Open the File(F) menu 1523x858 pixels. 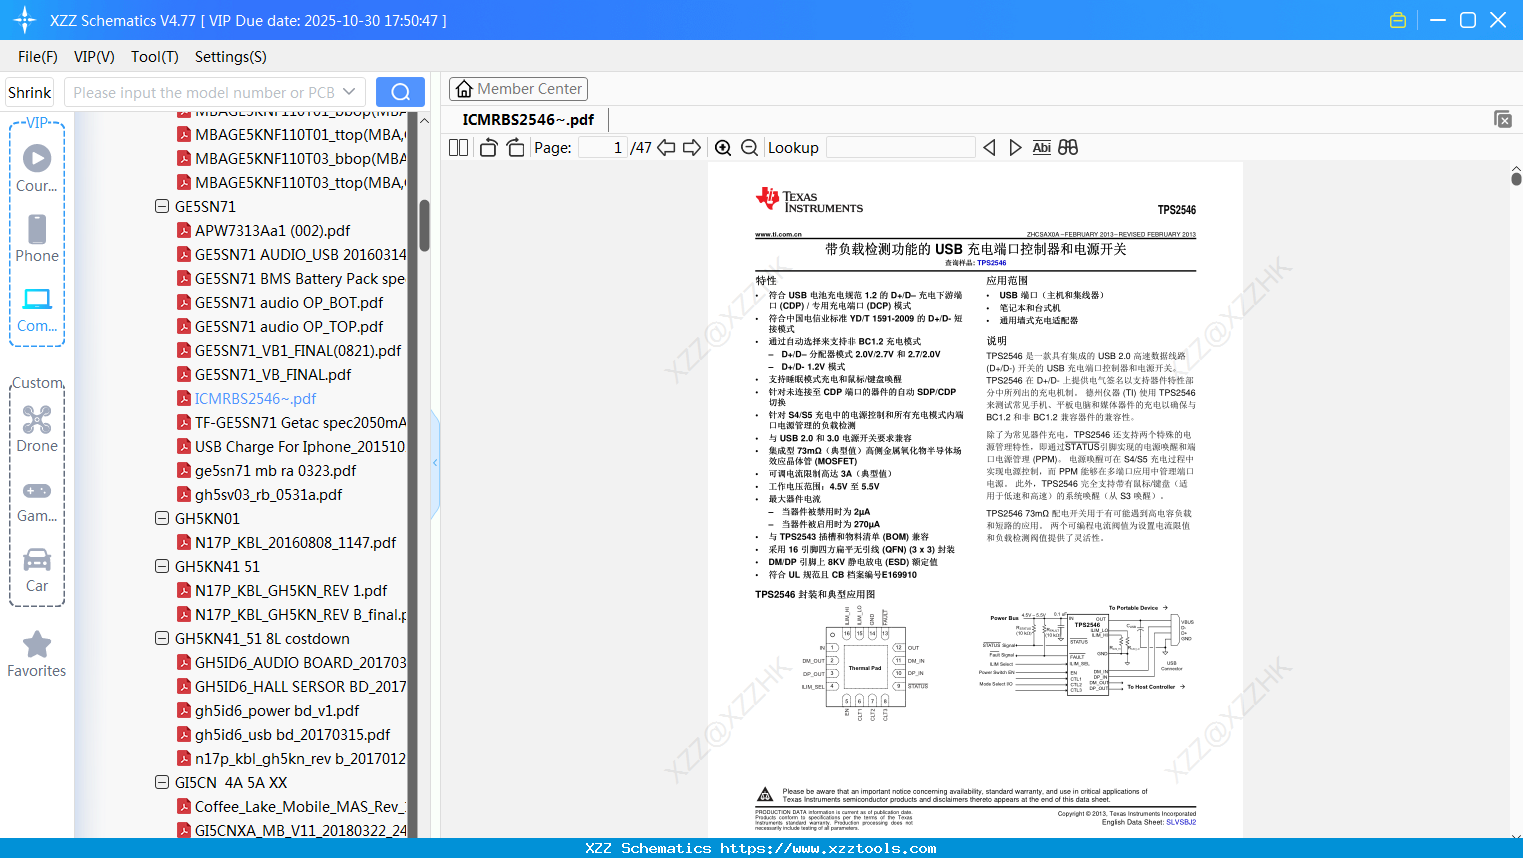pyautogui.click(x=38, y=57)
